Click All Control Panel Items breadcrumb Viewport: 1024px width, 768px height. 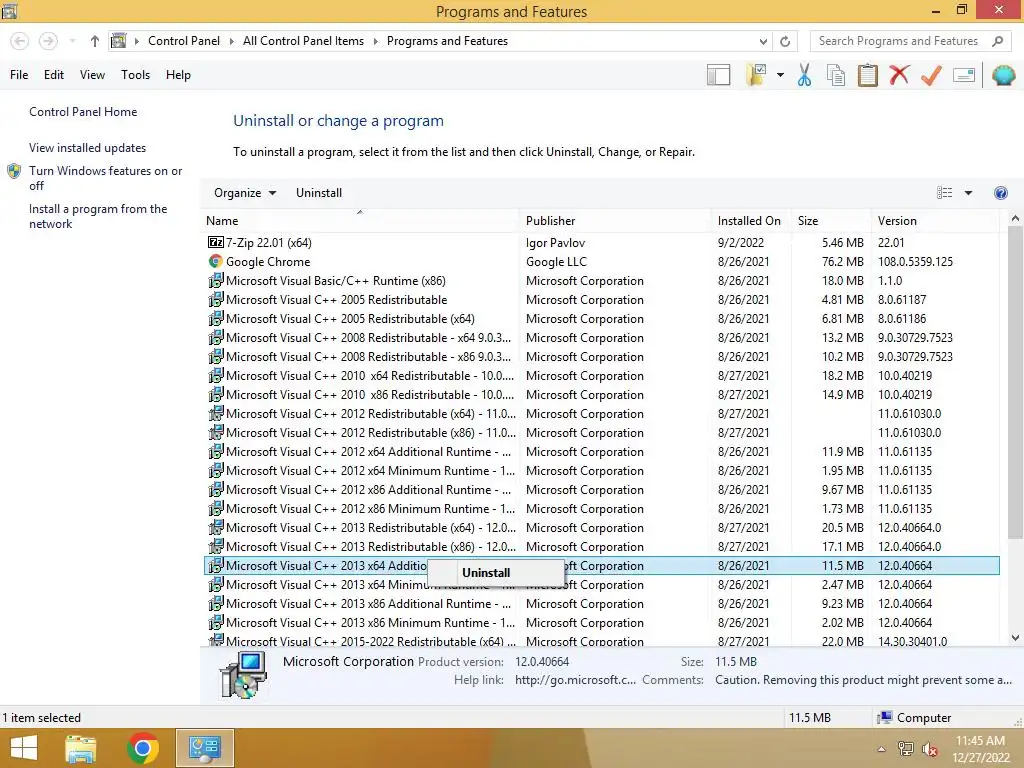point(303,41)
